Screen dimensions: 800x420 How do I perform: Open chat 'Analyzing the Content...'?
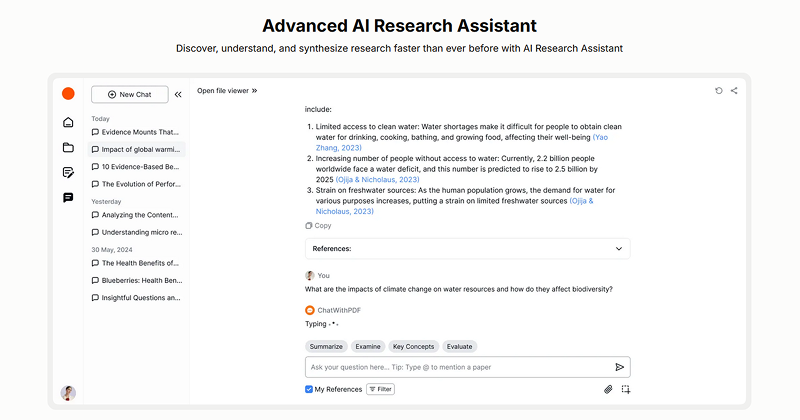136,215
